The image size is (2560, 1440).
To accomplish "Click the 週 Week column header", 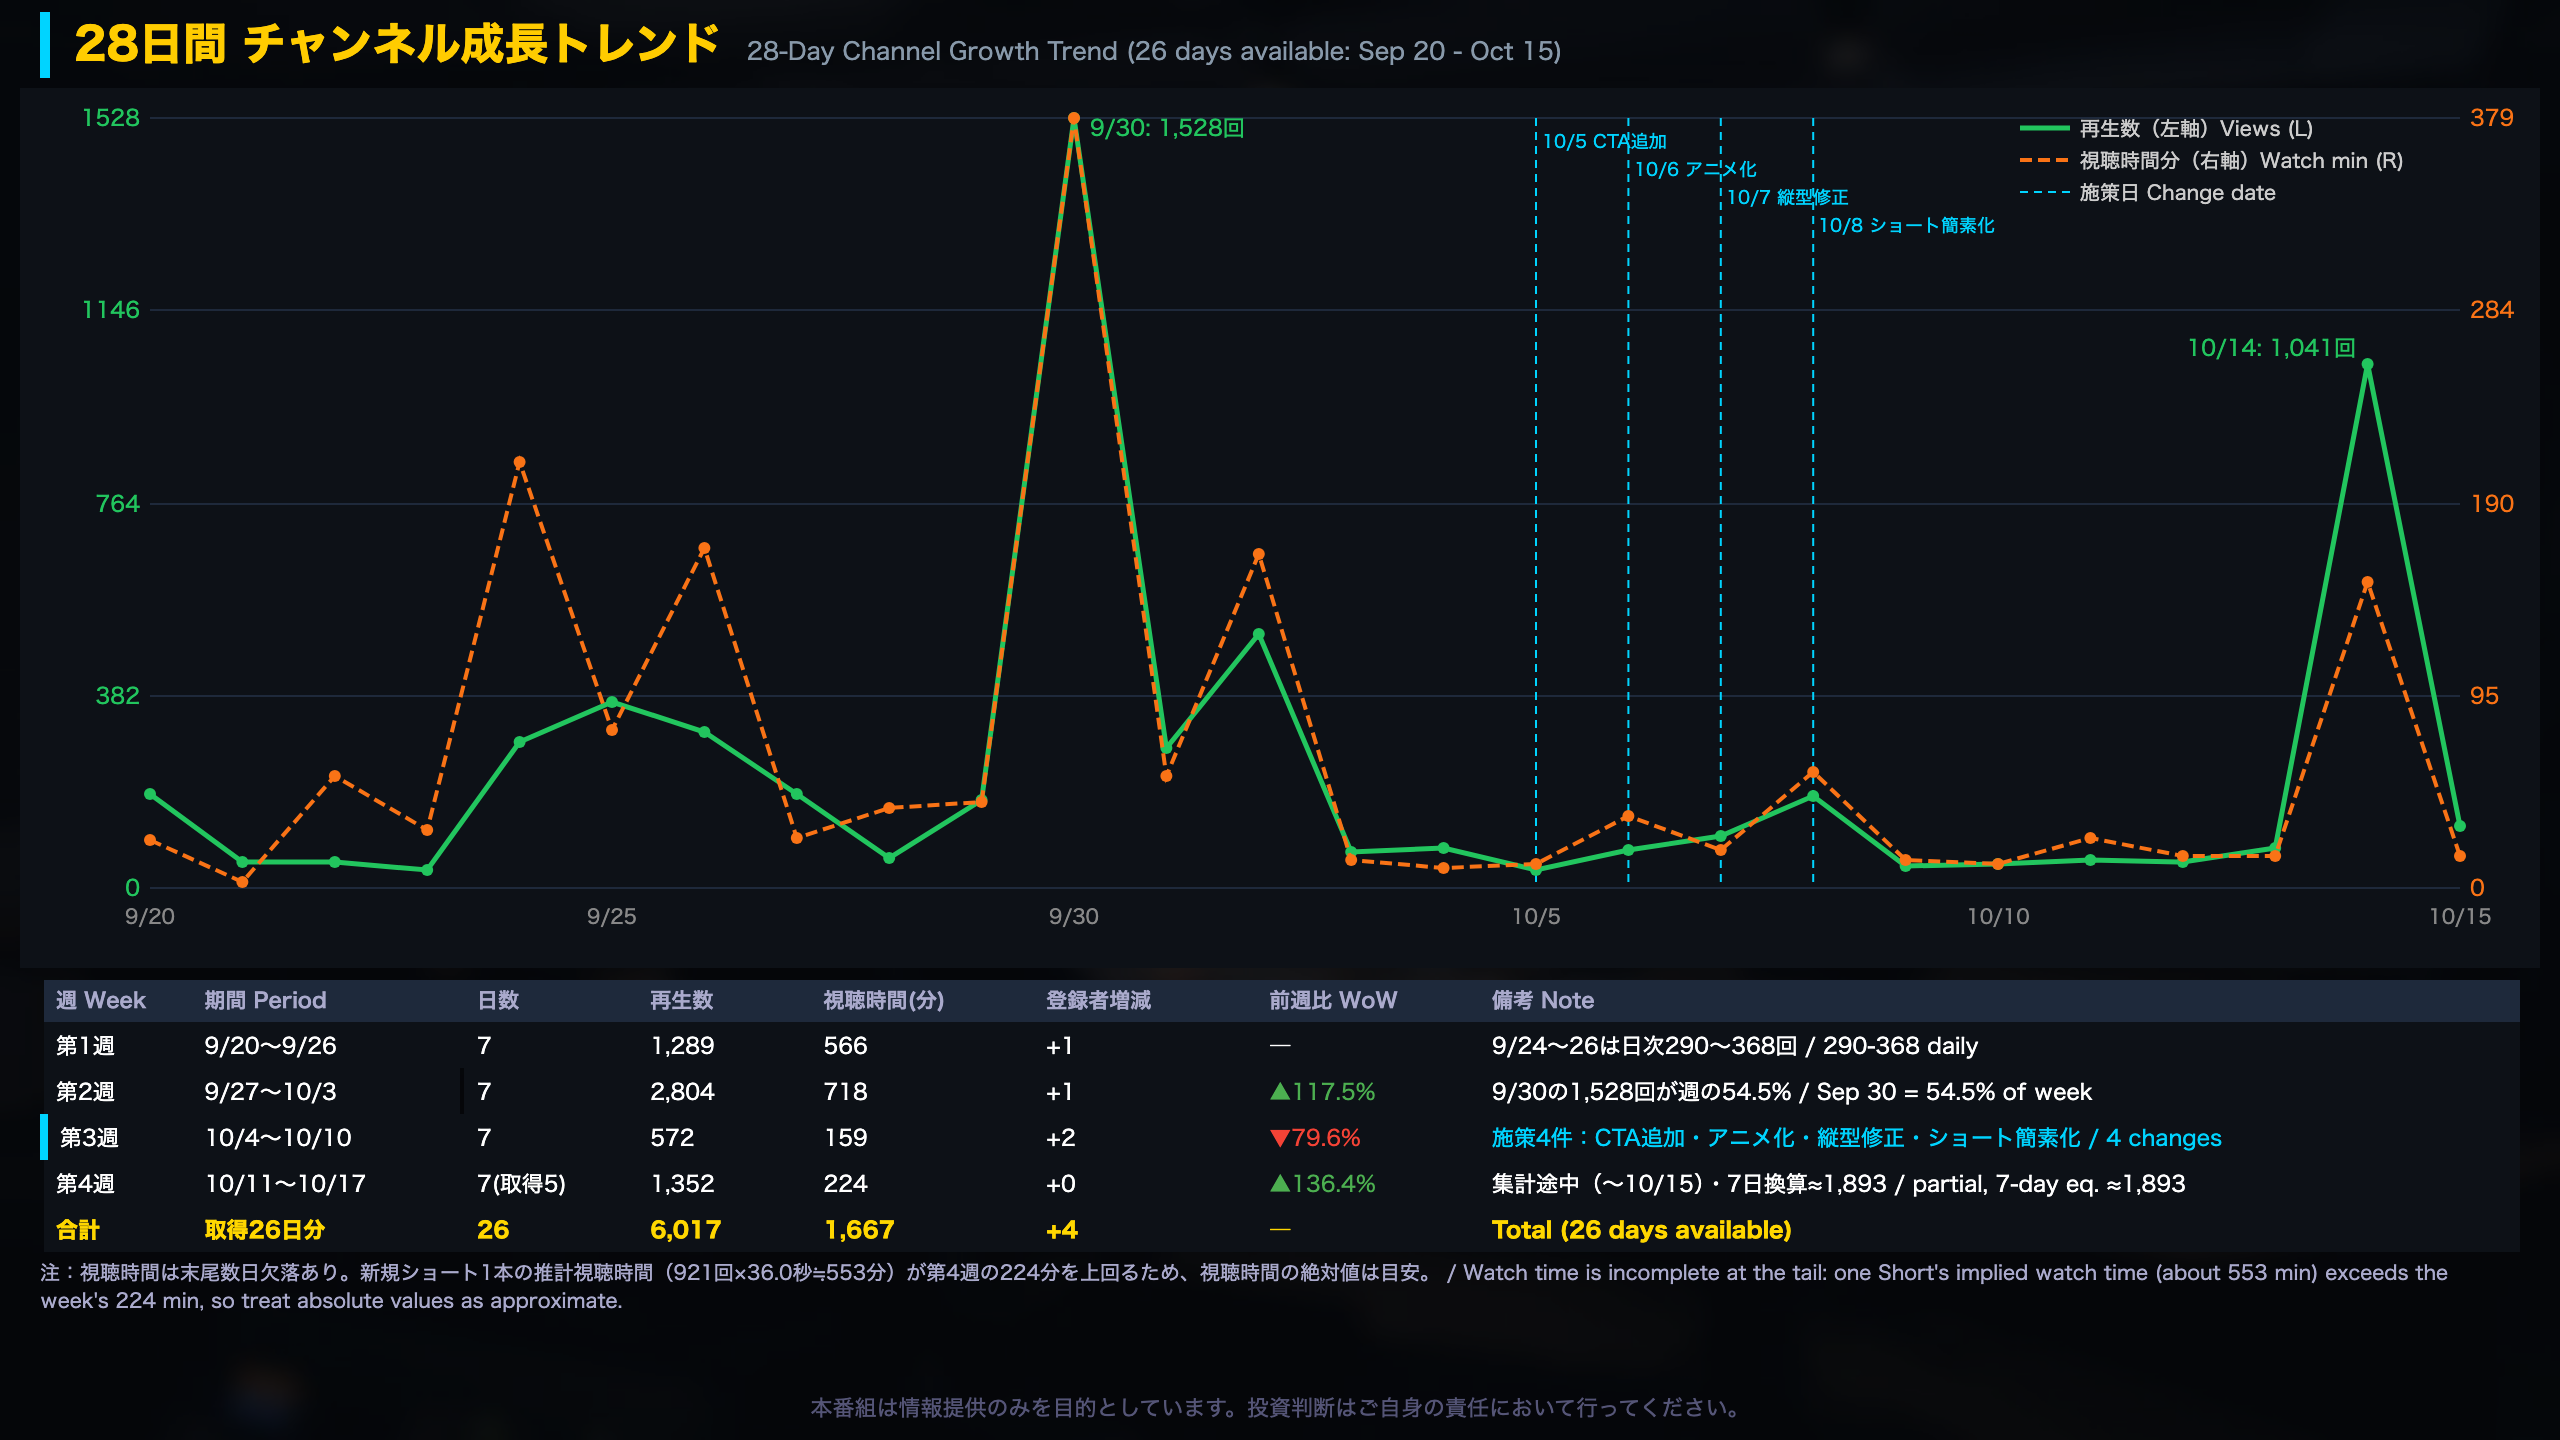I will point(100,1000).
